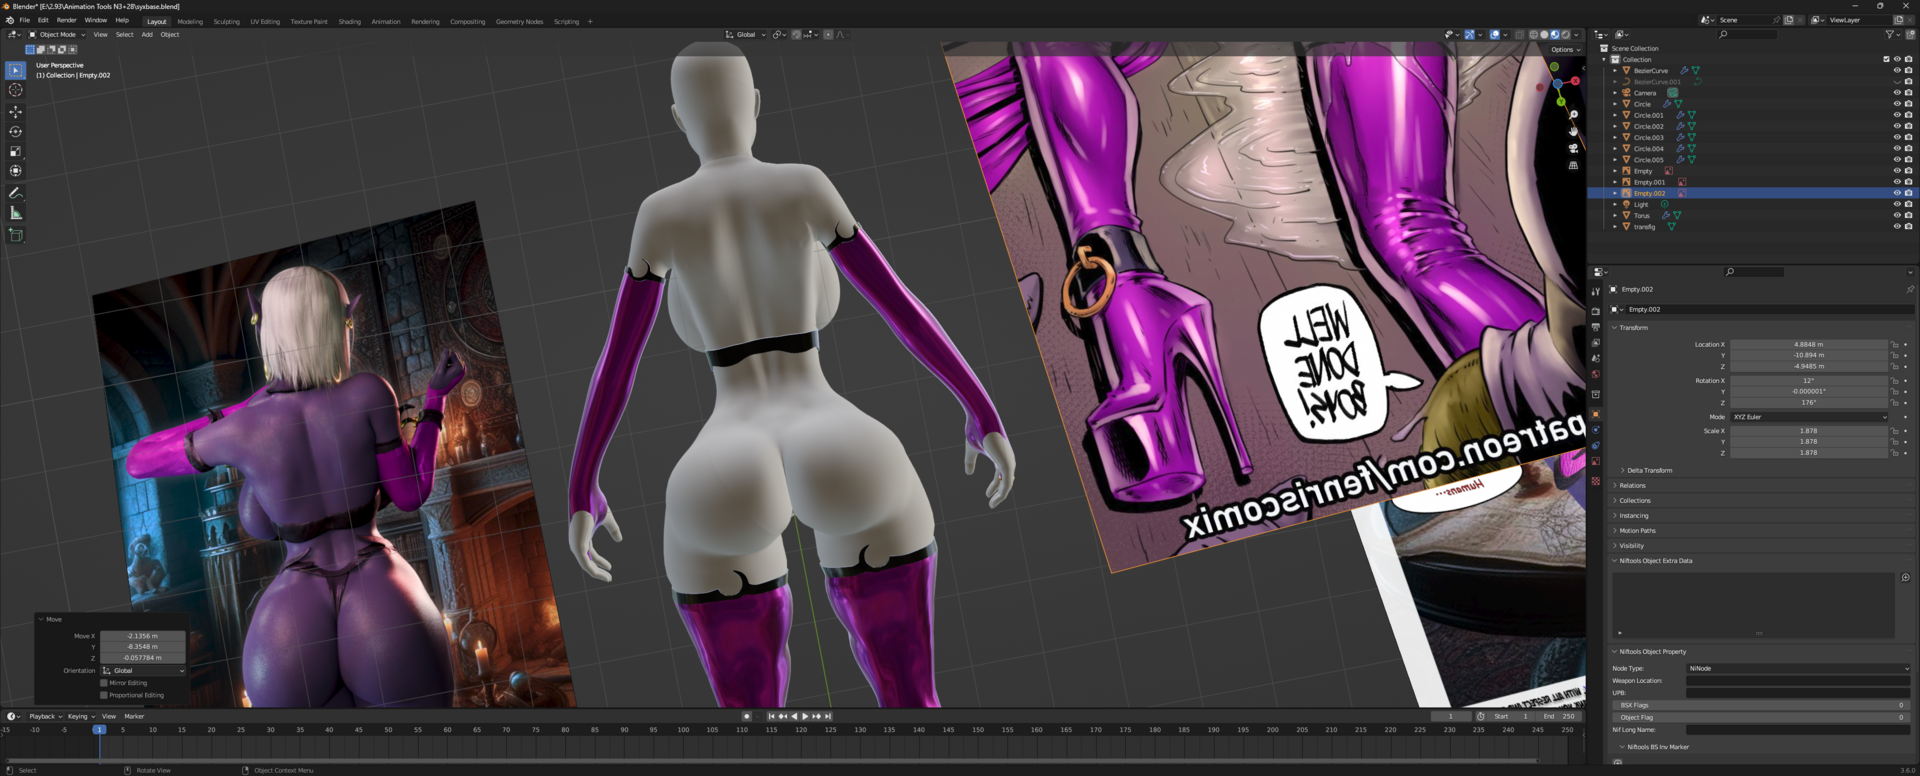Open the Global transform orientation dropdown
The width and height of the screenshot is (1920, 776).
click(x=746, y=34)
